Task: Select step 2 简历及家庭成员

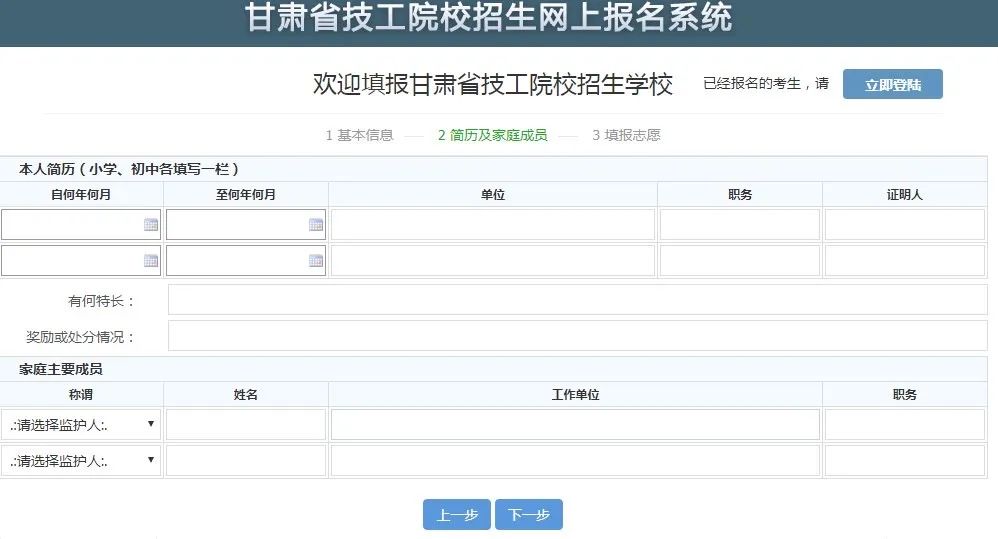Action: tap(493, 135)
